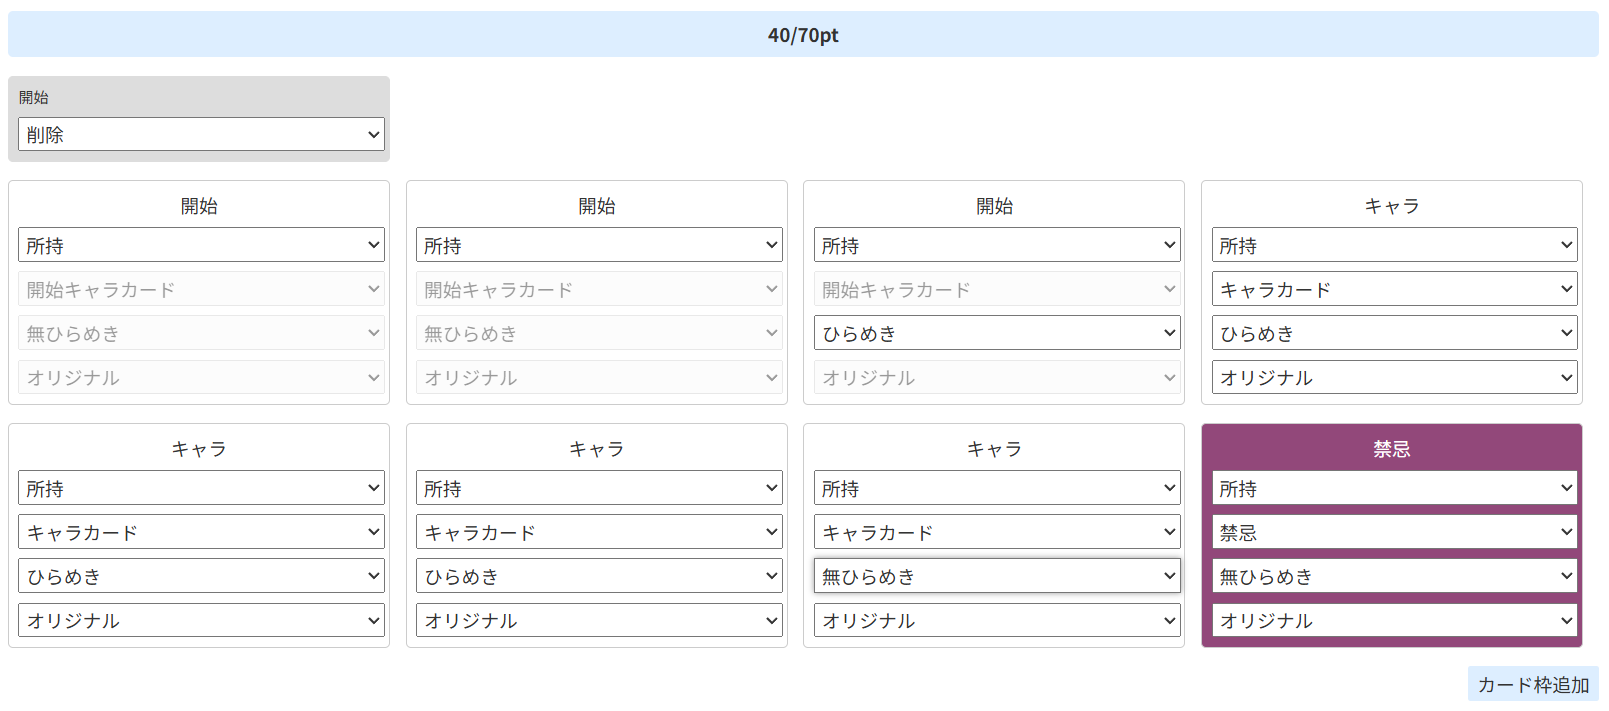Open 所持 dropdown in bottom-left キャラ card
Viewport: 1609px width, 711px height.
201,489
